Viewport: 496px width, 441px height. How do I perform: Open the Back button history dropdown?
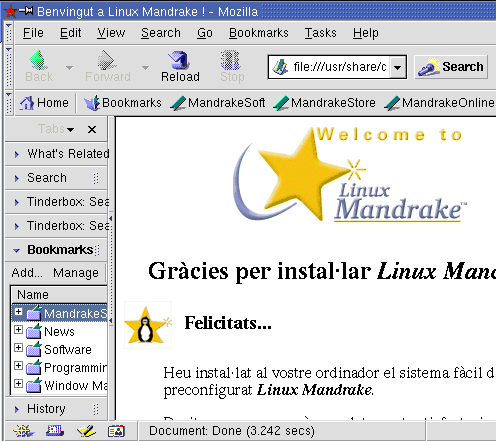coord(69,68)
